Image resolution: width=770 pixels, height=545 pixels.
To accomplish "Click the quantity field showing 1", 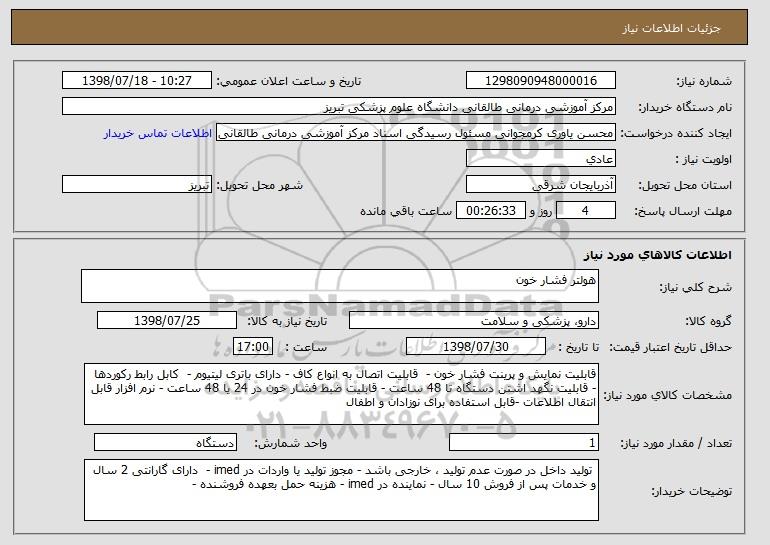I will 524,443.
